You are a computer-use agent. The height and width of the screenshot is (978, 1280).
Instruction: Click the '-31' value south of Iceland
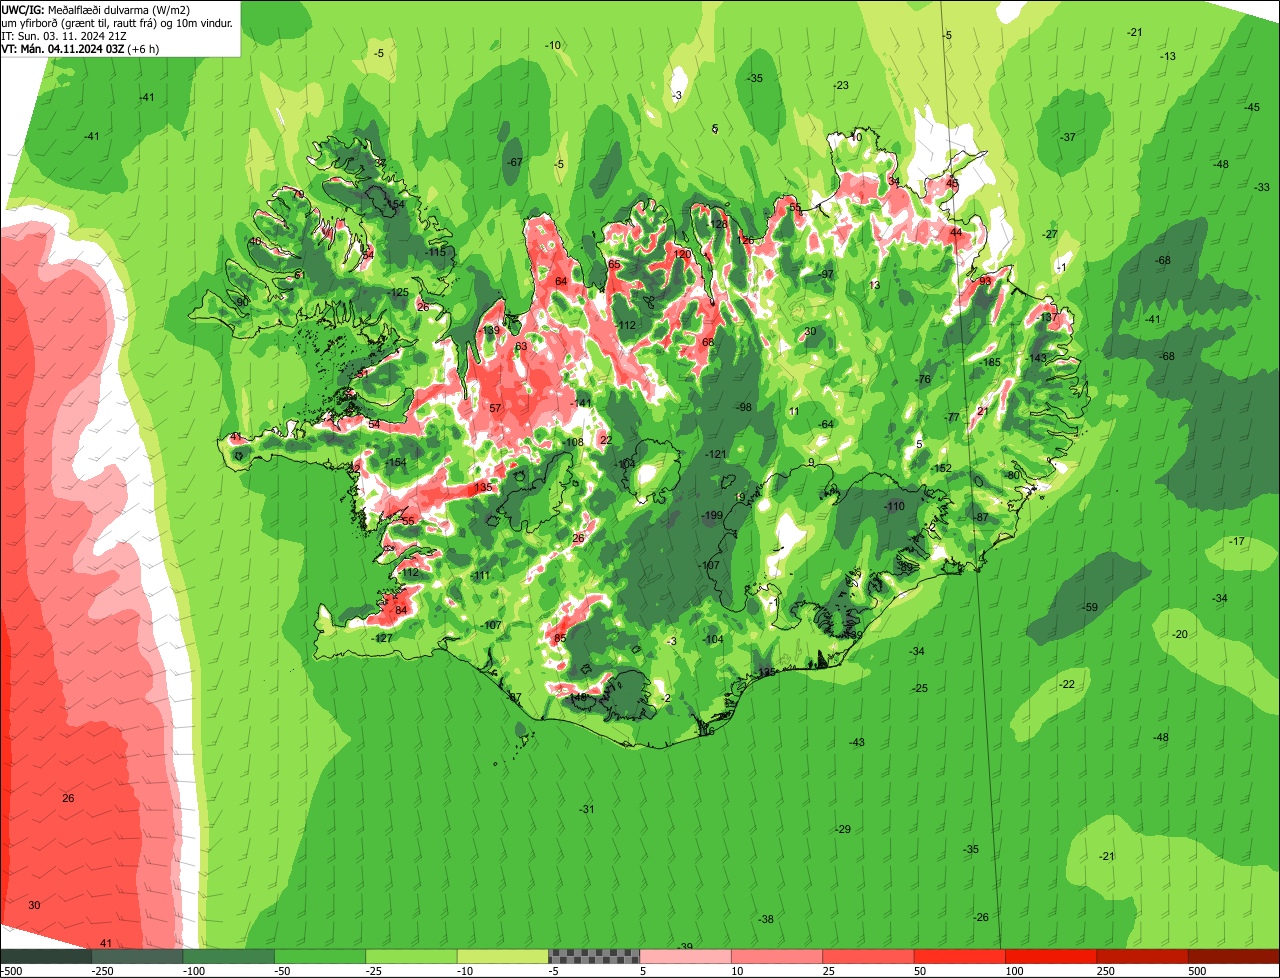[587, 809]
